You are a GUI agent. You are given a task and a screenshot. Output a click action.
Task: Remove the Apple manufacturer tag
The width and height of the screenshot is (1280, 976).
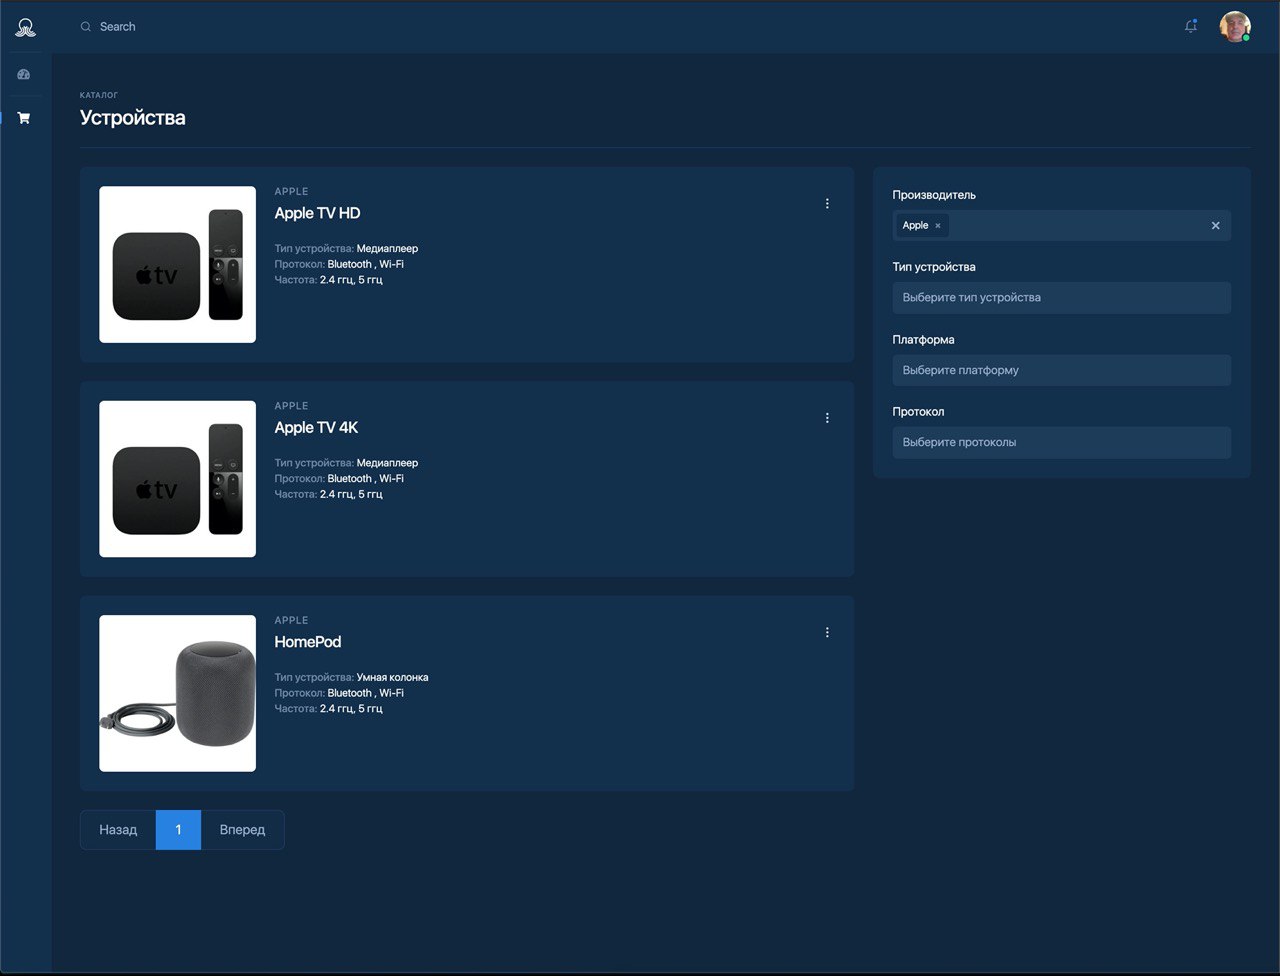(x=938, y=226)
